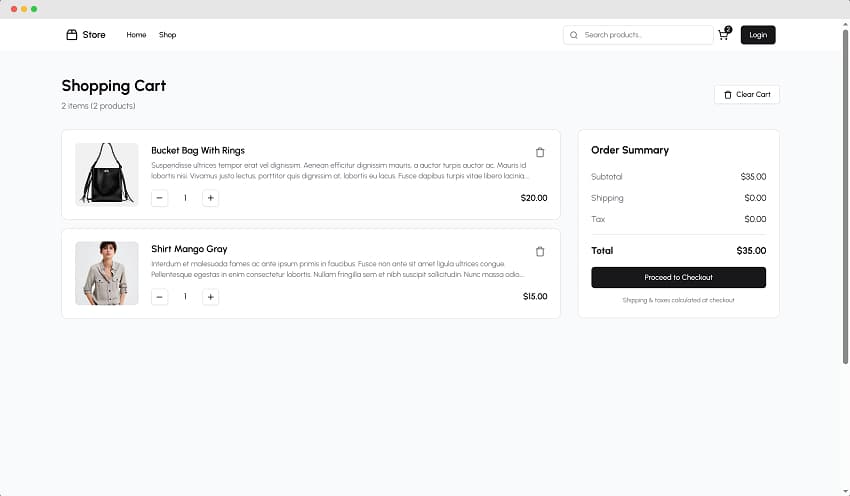
Task: Increase quantity of Bucket Bag With Rings
Action: (x=210, y=198)
